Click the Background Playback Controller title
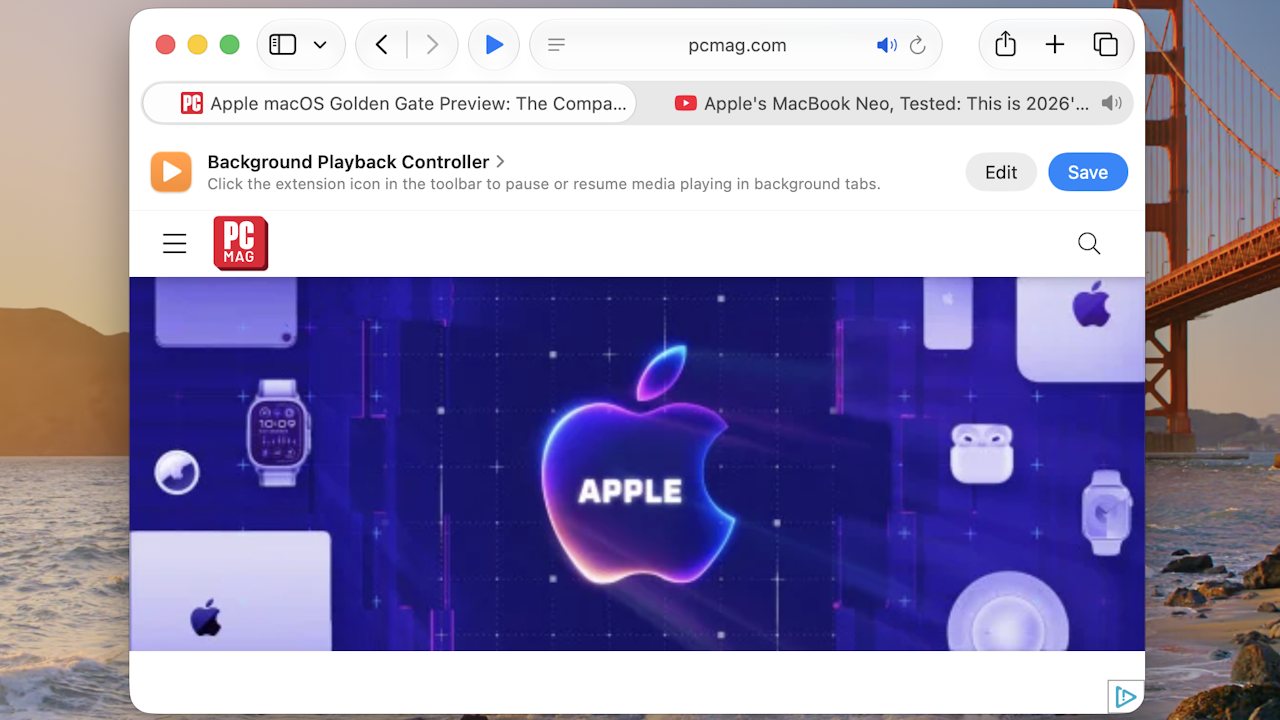The height and width of the screenshot is (720, 1280). pos(348,162)
